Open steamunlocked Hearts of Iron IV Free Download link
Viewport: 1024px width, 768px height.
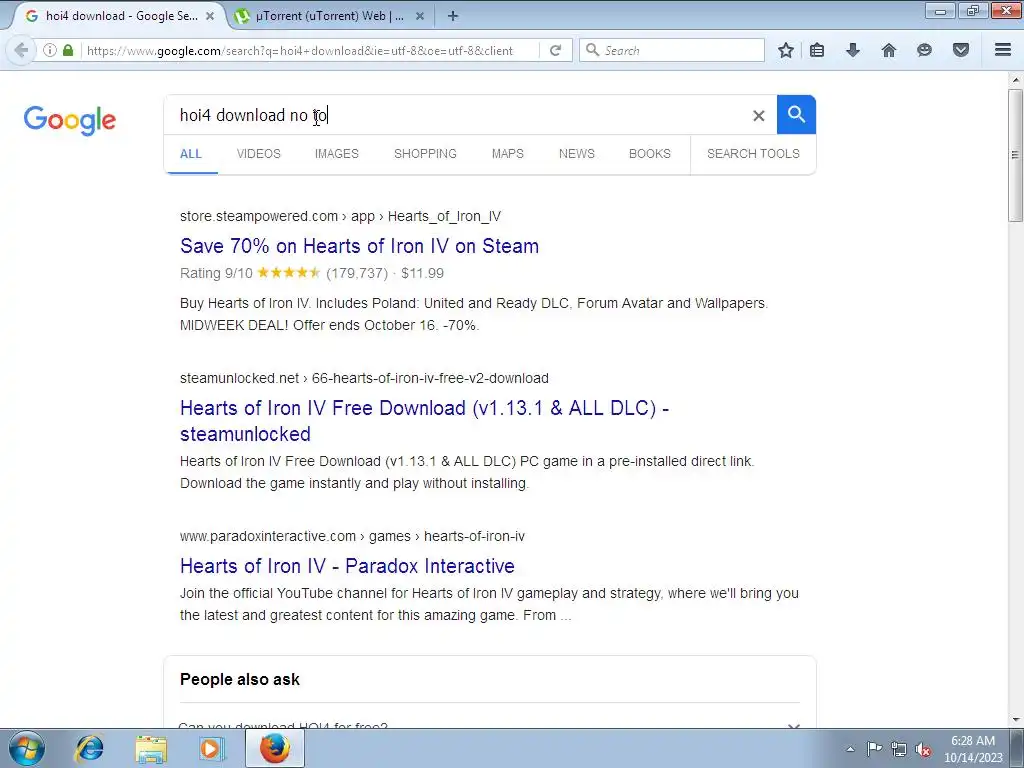coord(424,421)
